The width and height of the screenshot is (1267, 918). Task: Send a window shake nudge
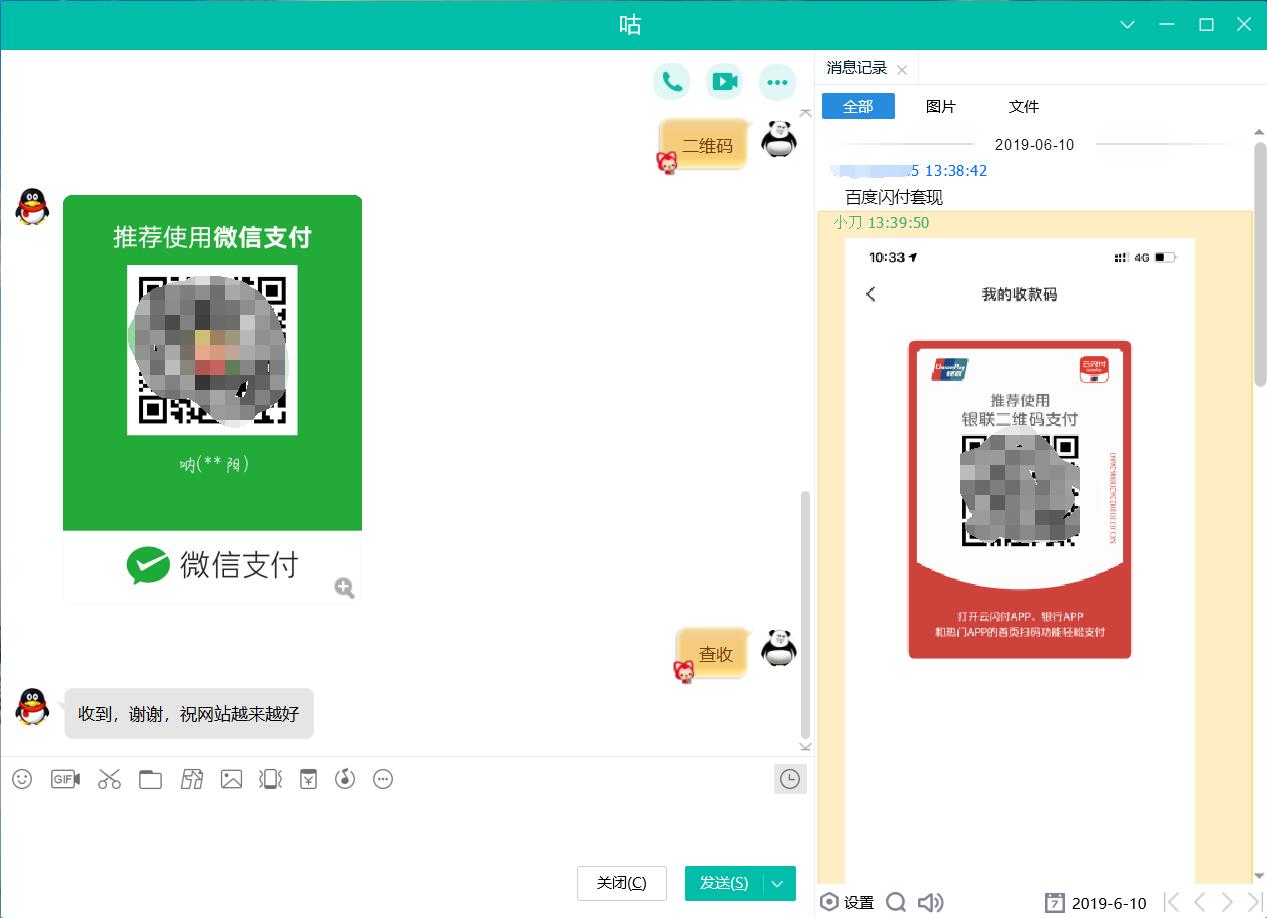point(269,779)
